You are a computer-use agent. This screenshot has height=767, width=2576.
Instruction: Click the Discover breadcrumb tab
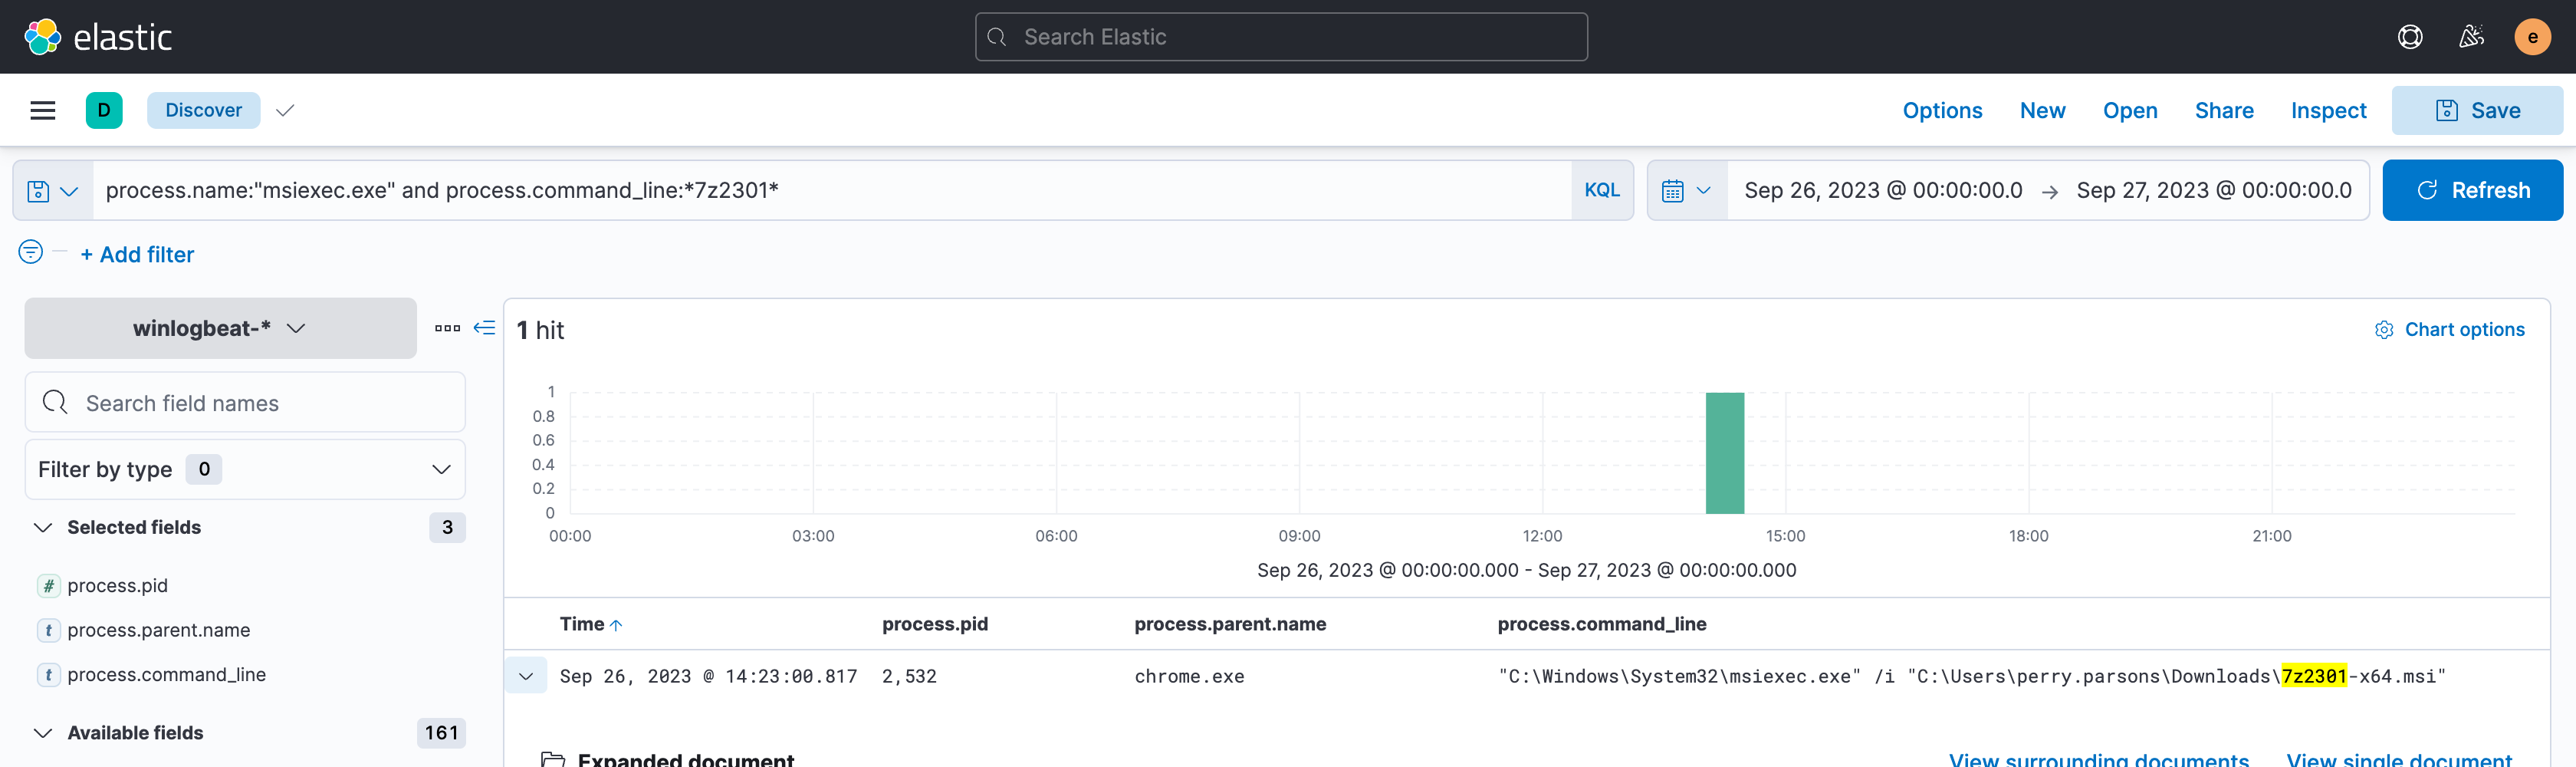tap(203, 110)
